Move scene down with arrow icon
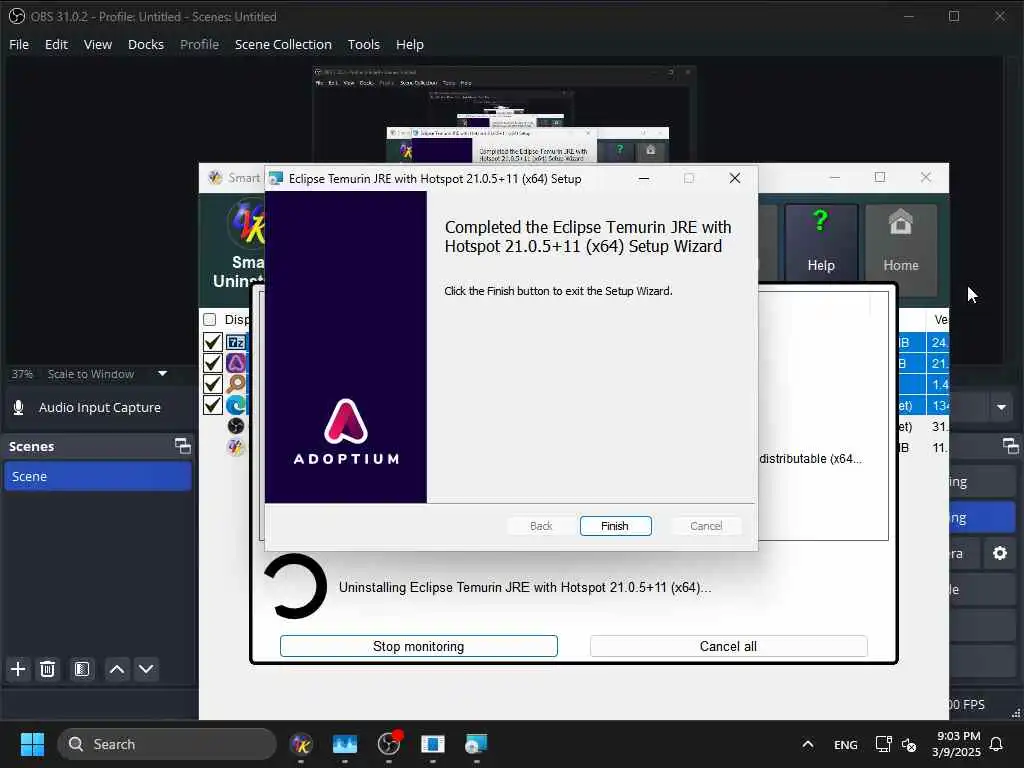Viewport: 1024px width, 768px height. tap(146, 669)
